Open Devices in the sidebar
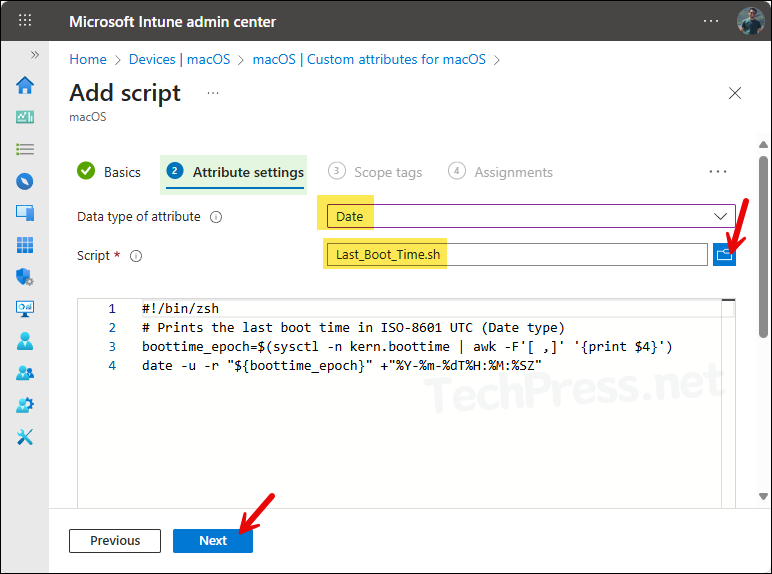The width and height of the screenshot is (772, 574). pyautogui.click(x=25, y=213)
